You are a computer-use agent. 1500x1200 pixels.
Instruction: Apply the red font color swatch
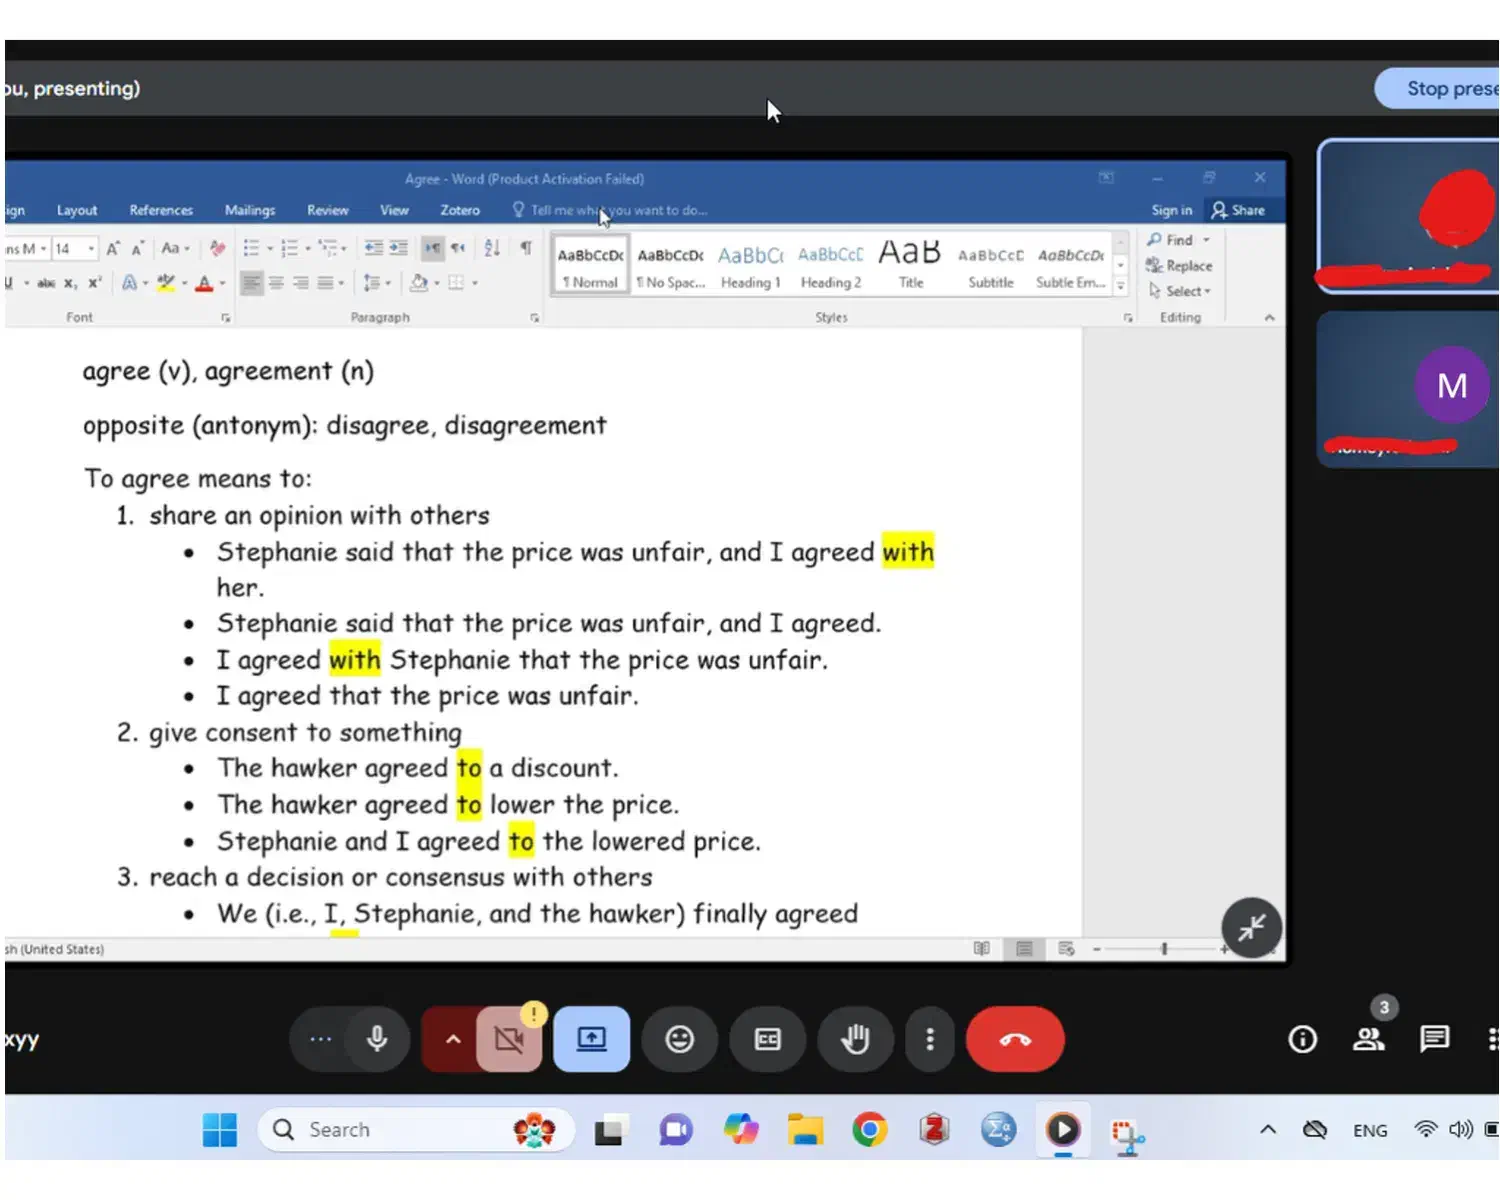[x=204, y=284]
